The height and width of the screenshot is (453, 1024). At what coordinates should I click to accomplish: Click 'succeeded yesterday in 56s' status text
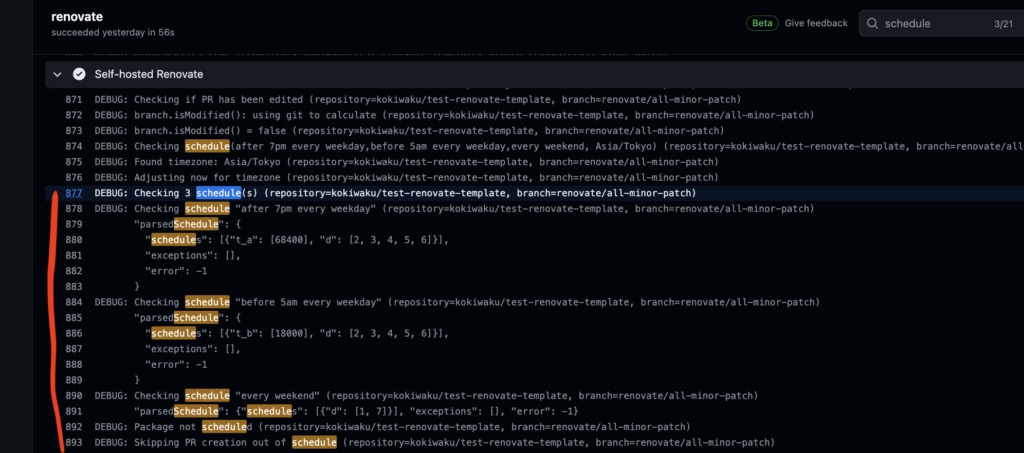tap(113, 32)
